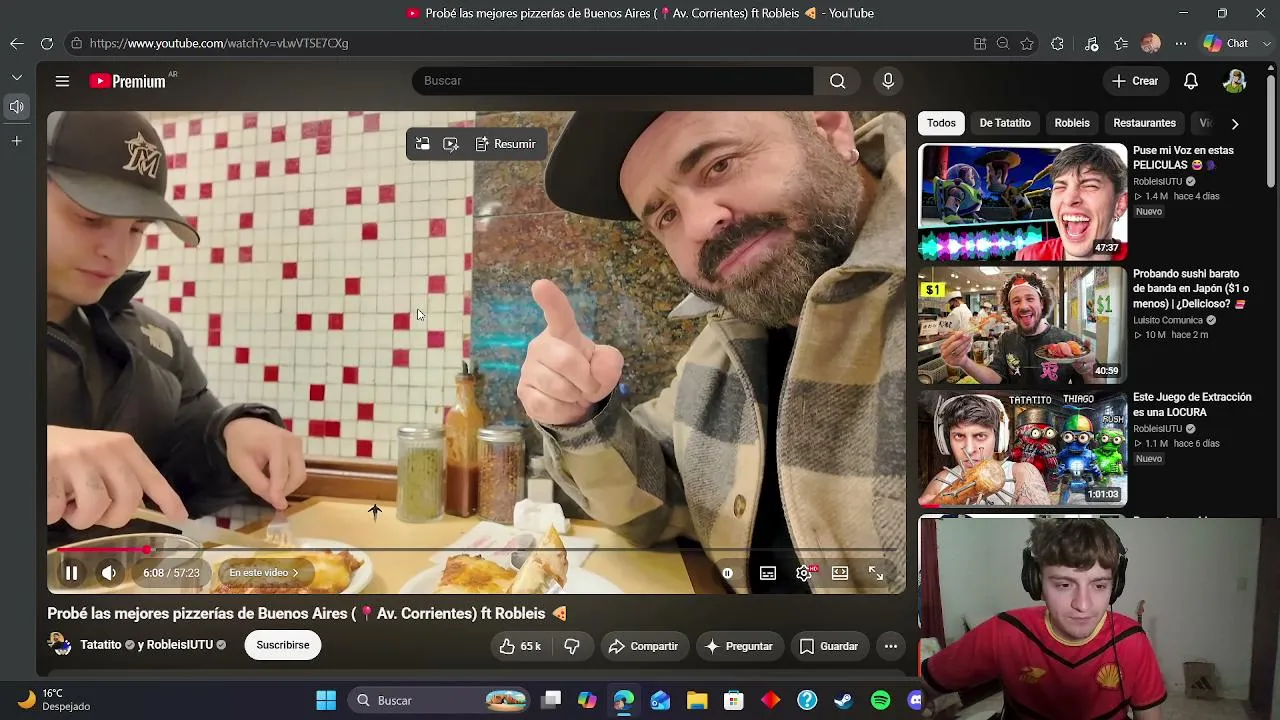
Task: Open more actions ellipsis below the video
Action: coord(890,646)
